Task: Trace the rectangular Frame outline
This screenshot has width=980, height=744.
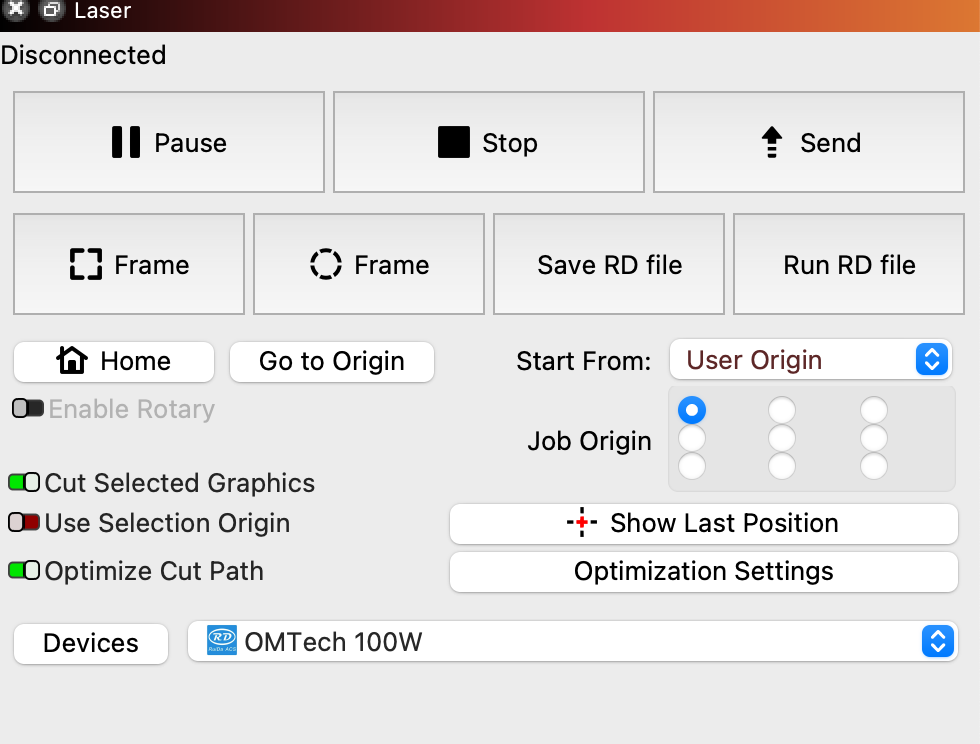Action: [129, 264]
